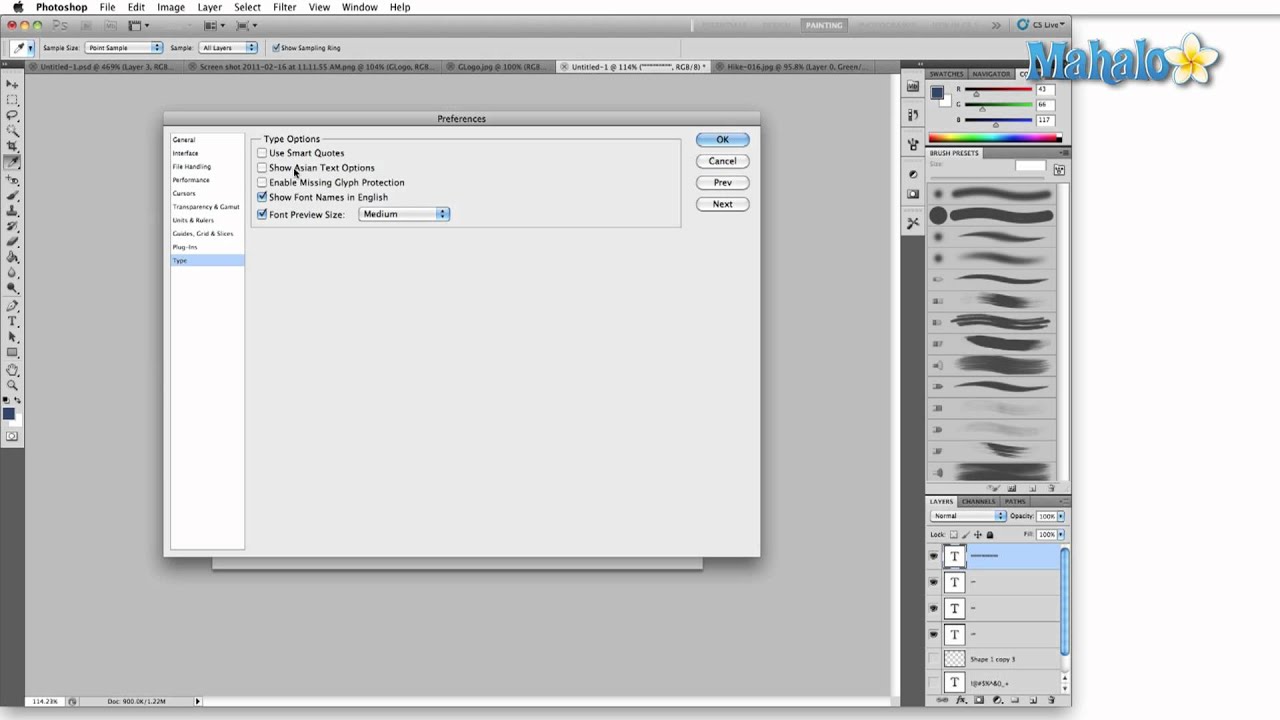This screenshot has width=1280, height=720.
Task: Open the Mini Bridge panel icon
Action: pos(913,87)
